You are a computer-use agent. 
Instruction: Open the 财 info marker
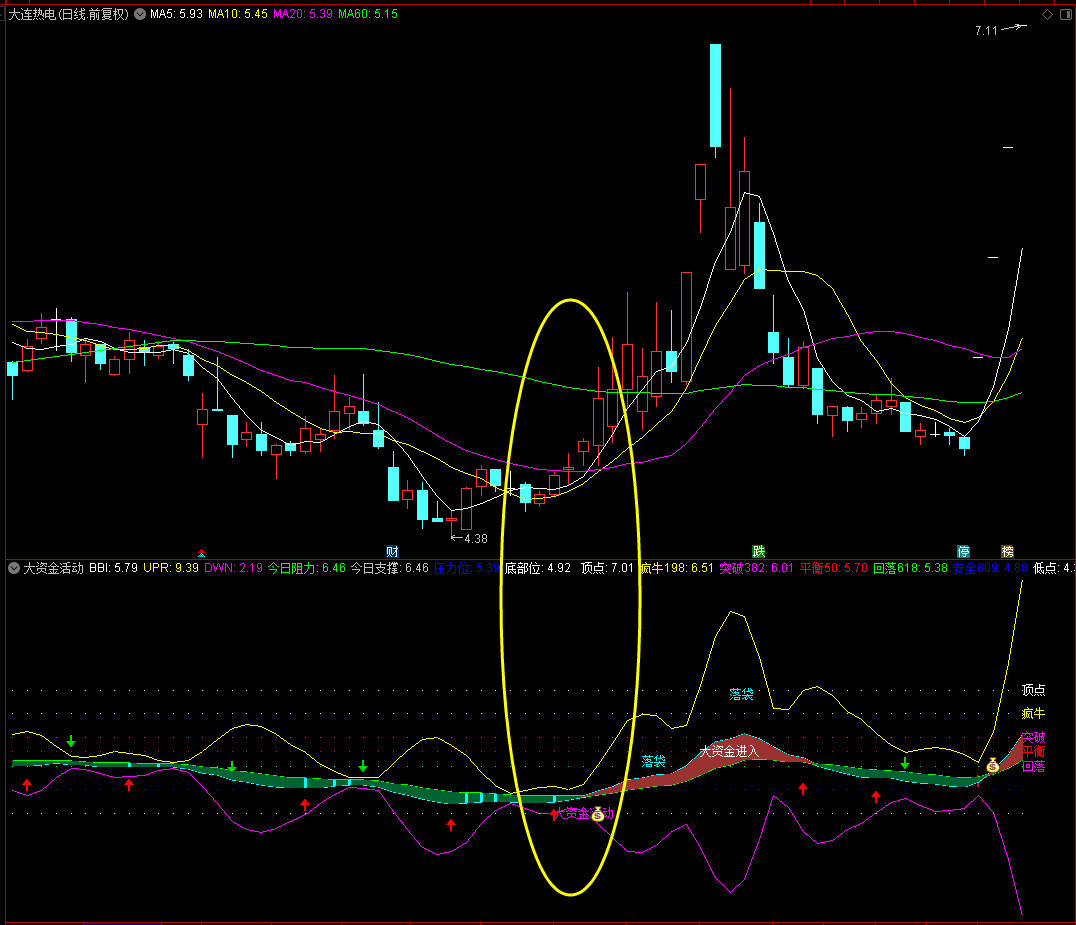[x=393, y=552]
